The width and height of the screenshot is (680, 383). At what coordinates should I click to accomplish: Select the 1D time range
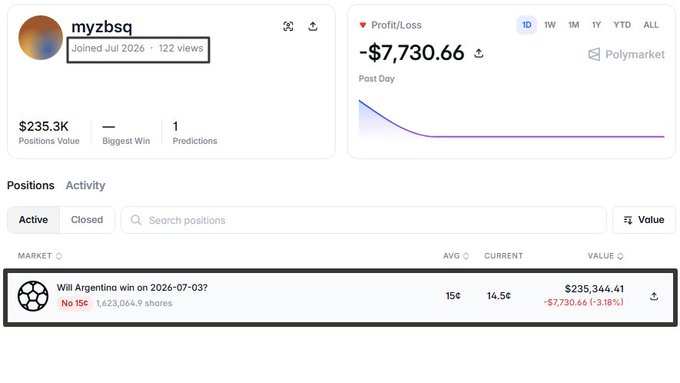pyautogui.click(x=526, y=25)
